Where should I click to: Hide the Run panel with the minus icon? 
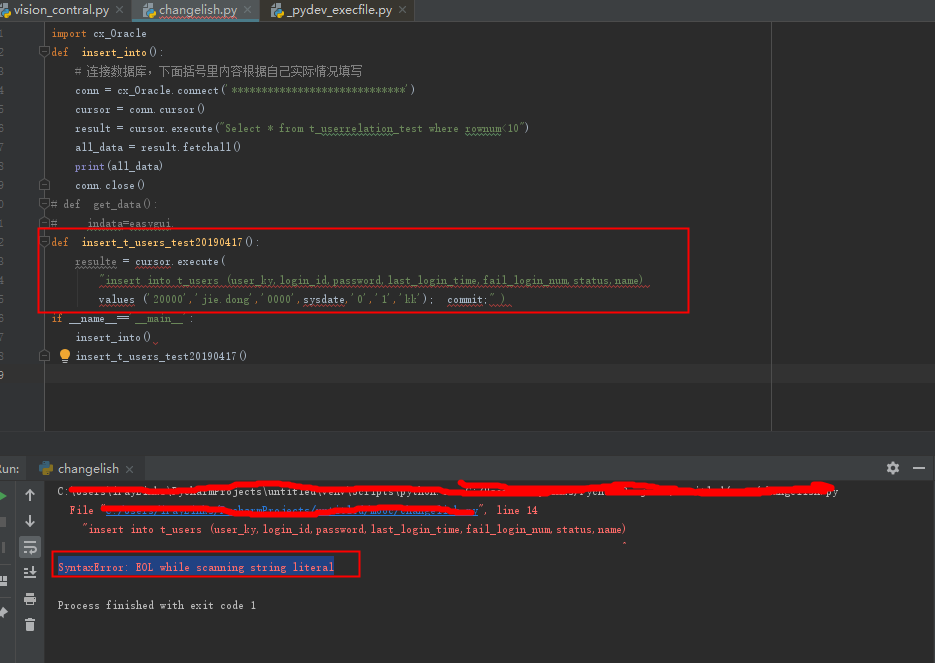click(919, 468)
